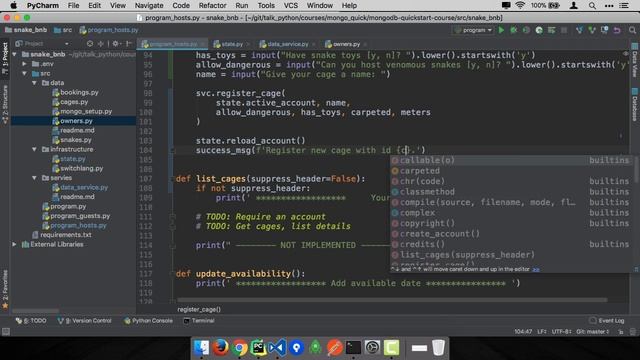Click scroll-from-source target icon in Project panel
The height and width of the screenshot is (360, 640).
90,44
